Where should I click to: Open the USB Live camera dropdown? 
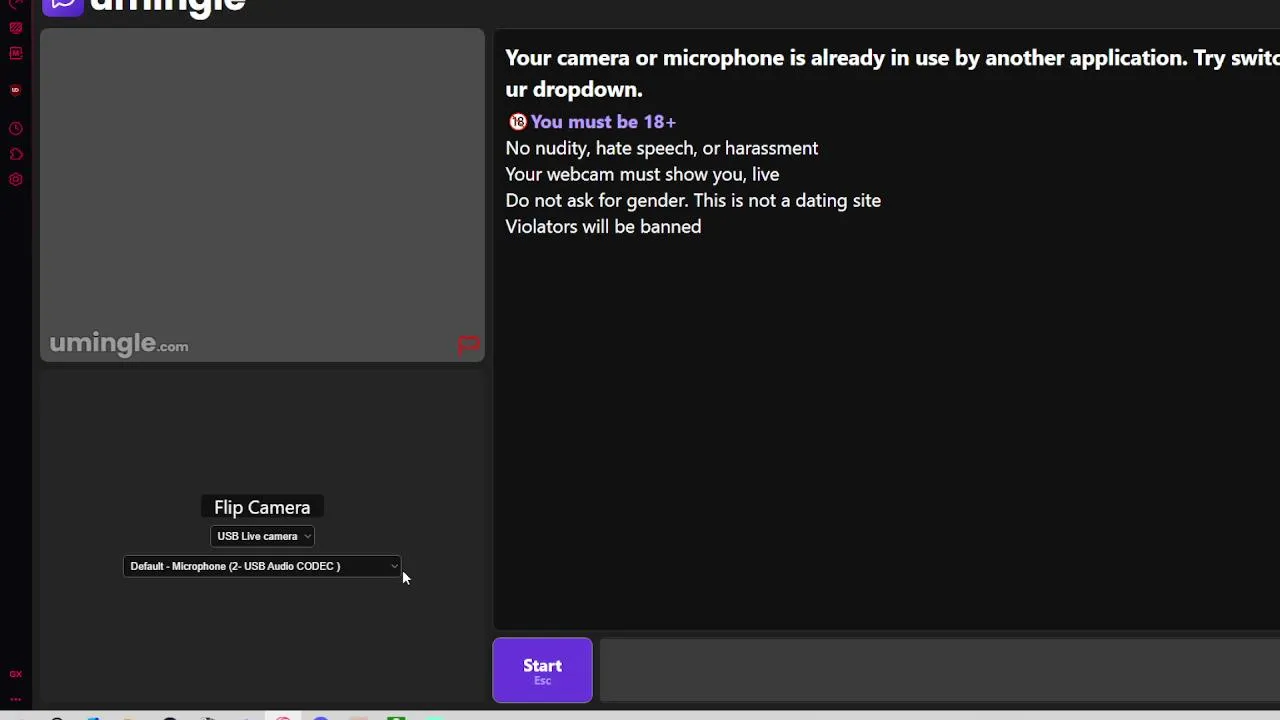263,536
